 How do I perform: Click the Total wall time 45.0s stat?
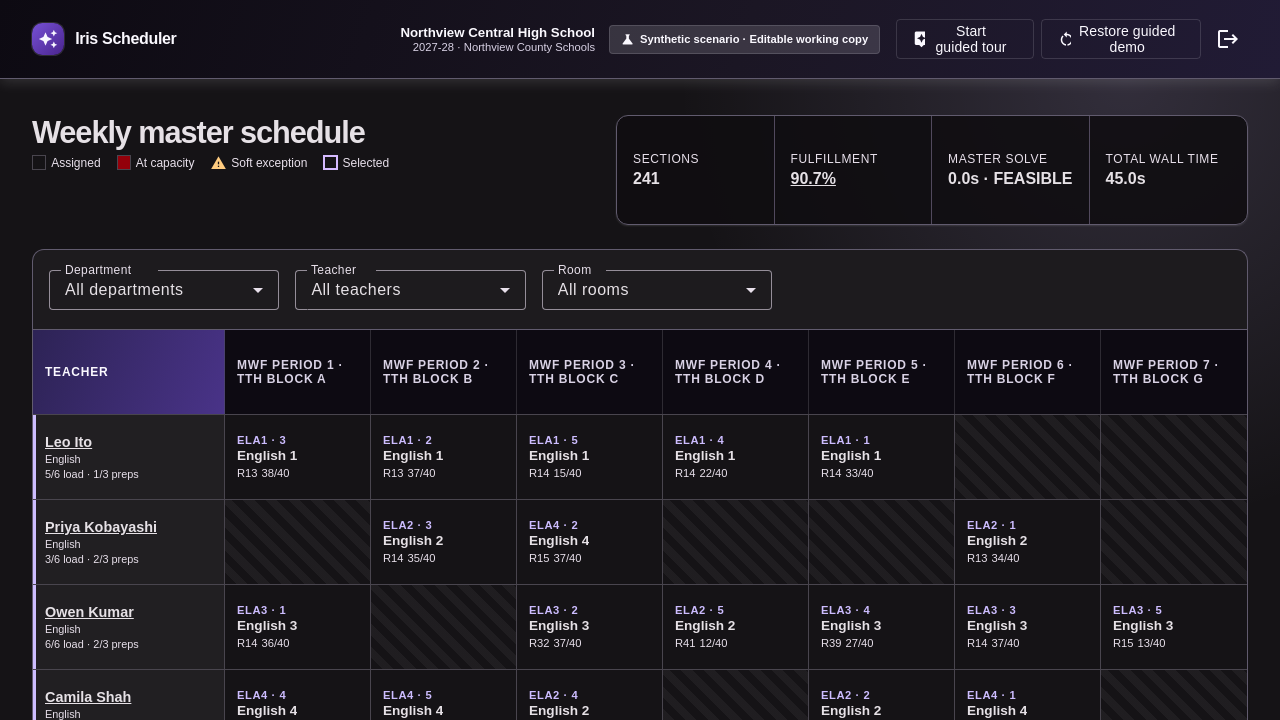coord(1168,170)
